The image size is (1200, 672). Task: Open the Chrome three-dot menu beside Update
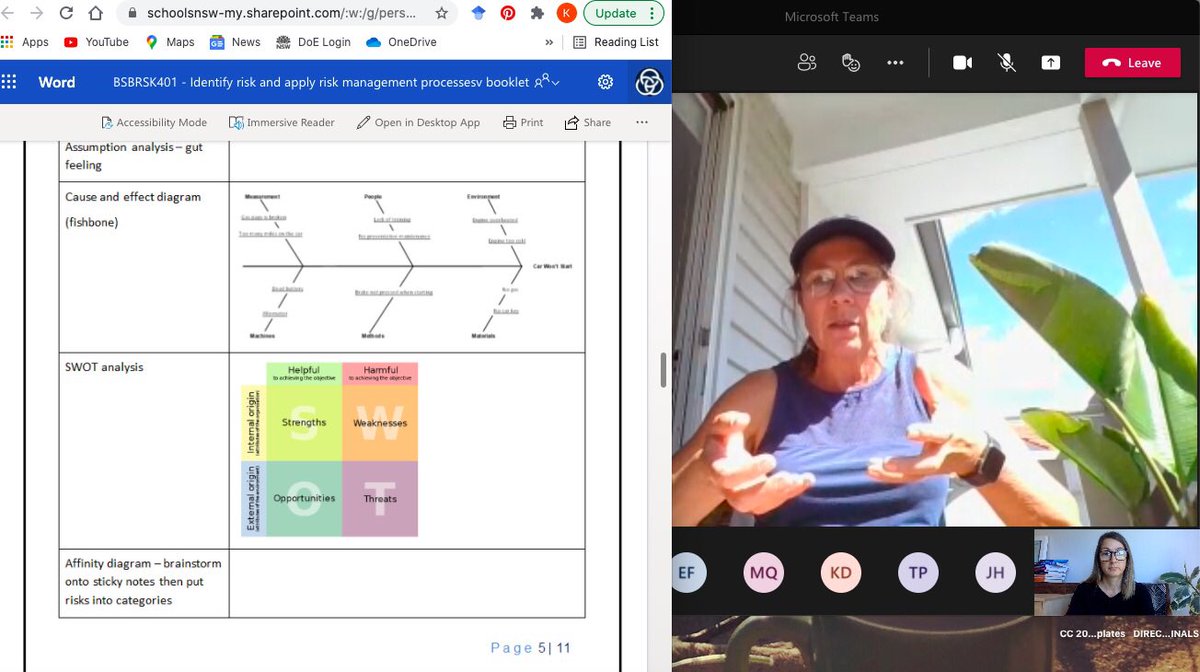(x=653, y=13)
